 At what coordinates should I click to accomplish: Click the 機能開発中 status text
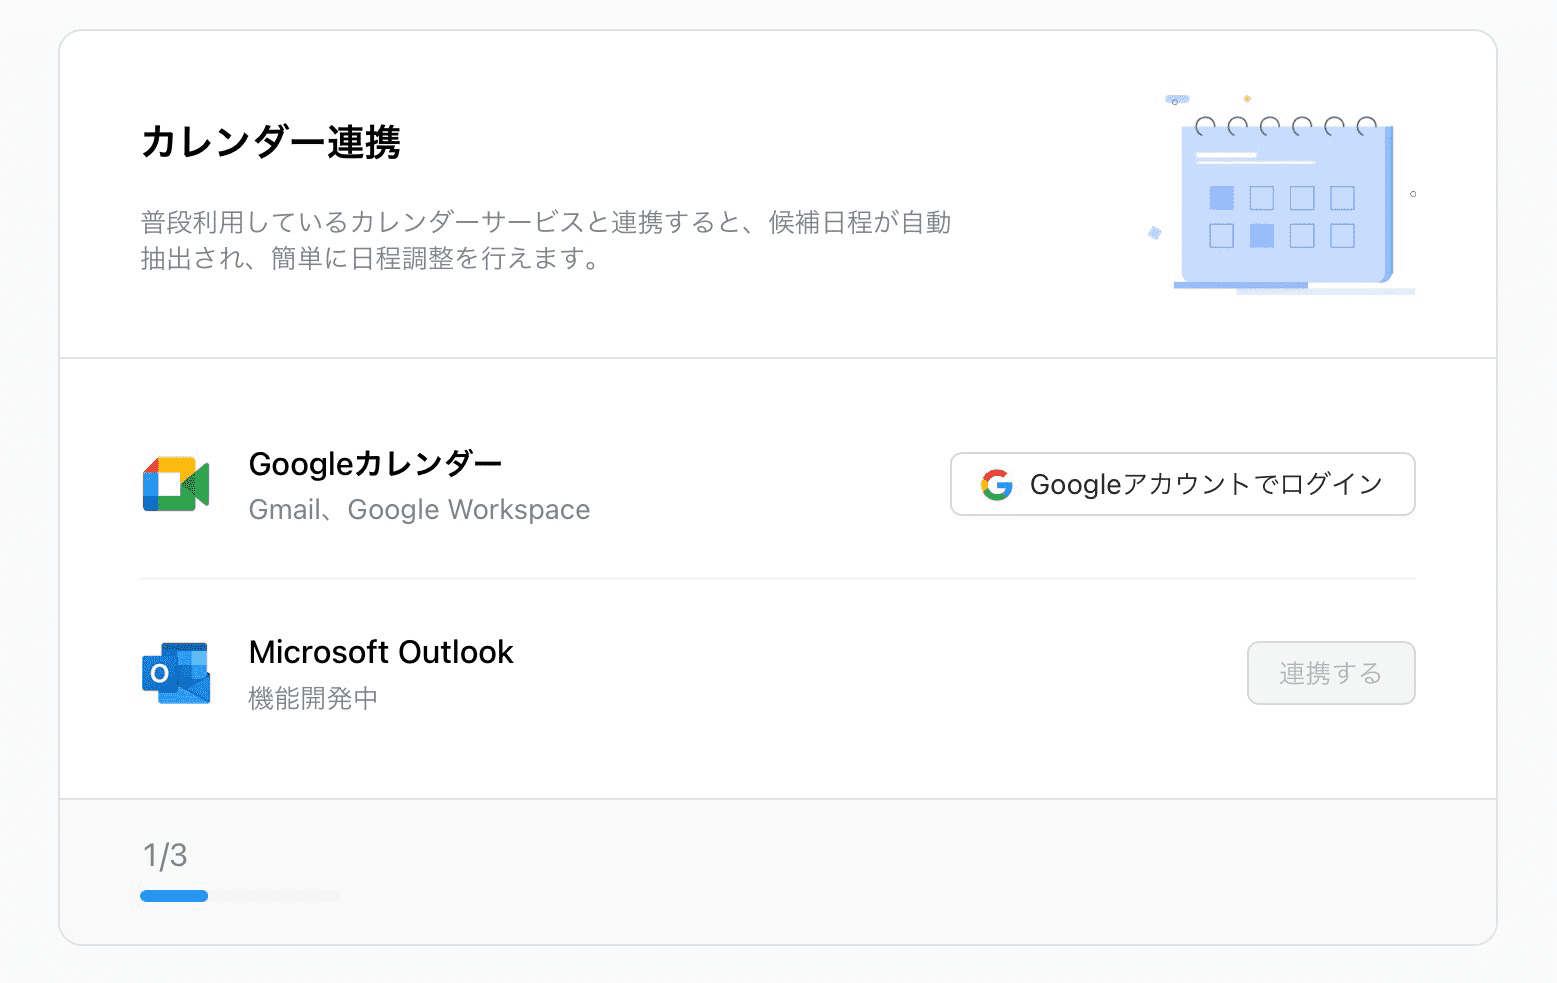[x=313, y=698]
